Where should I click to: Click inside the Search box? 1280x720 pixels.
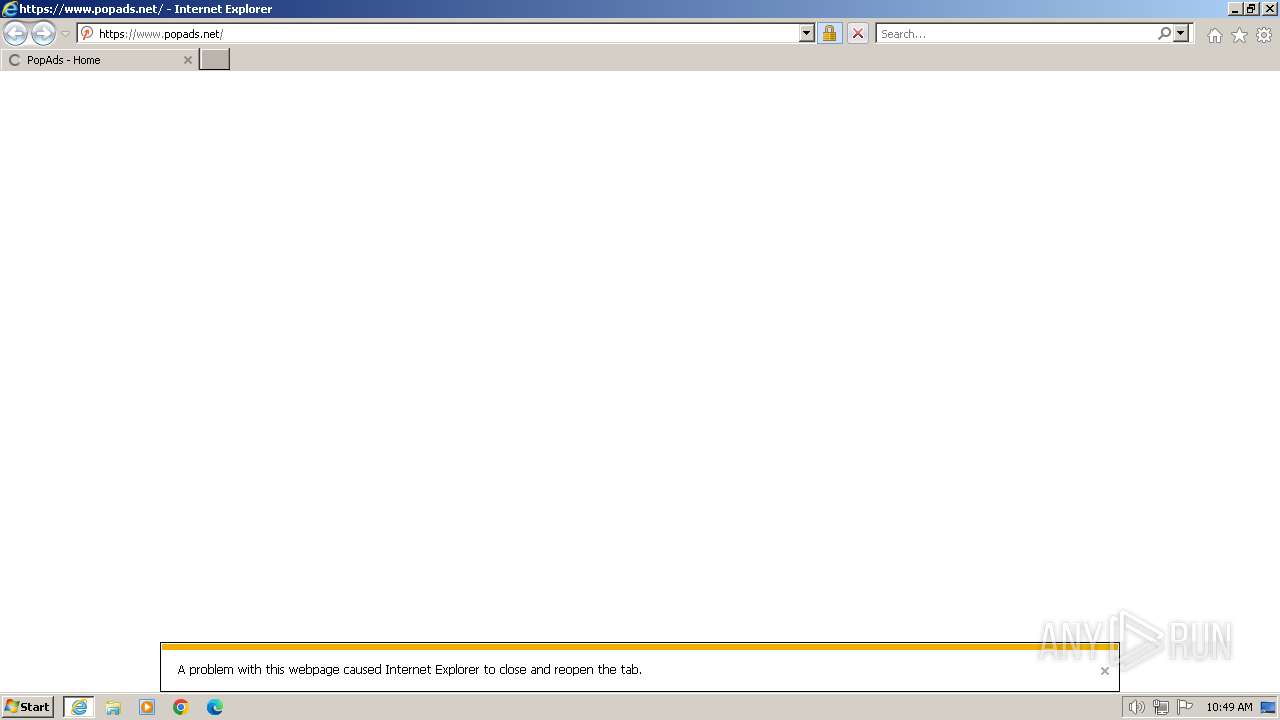coord(1016,33)
